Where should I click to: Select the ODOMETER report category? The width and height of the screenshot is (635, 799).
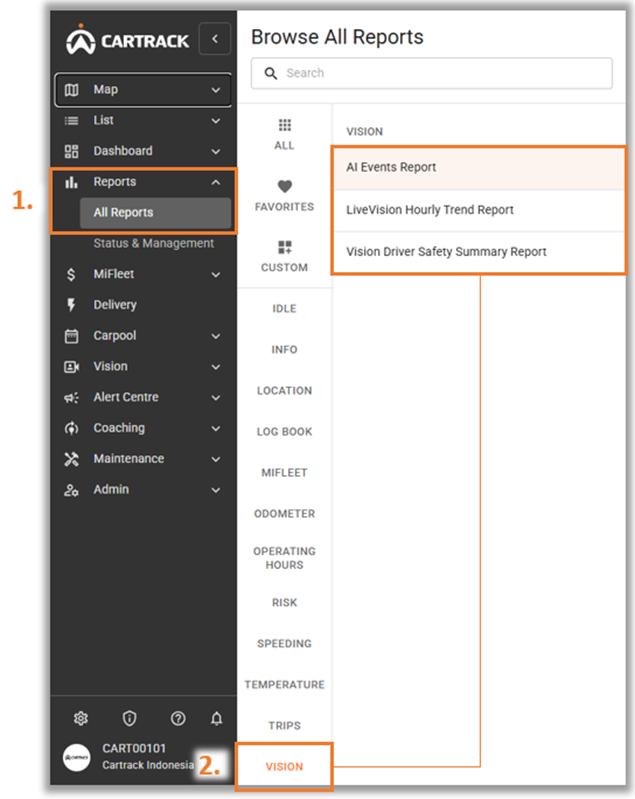point(284,514)
